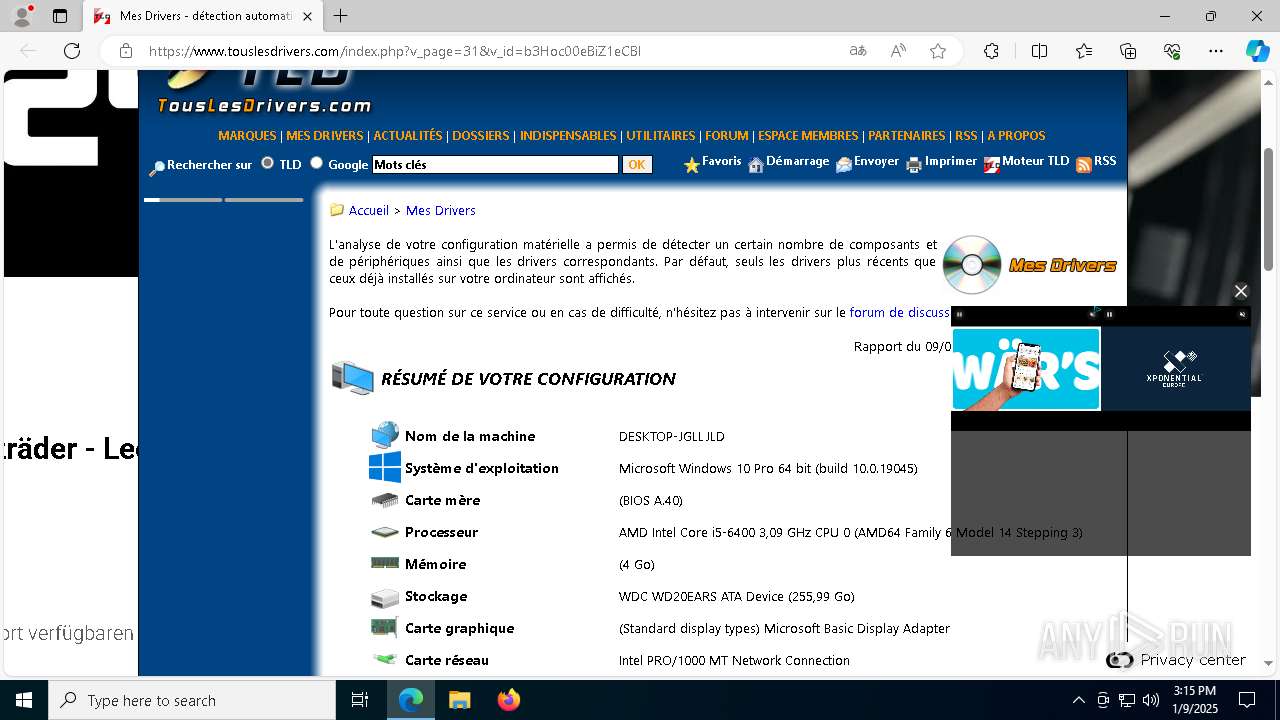
Task: Click the Wir's phone ad thumbnail
Action: [x=1026, y=369]
